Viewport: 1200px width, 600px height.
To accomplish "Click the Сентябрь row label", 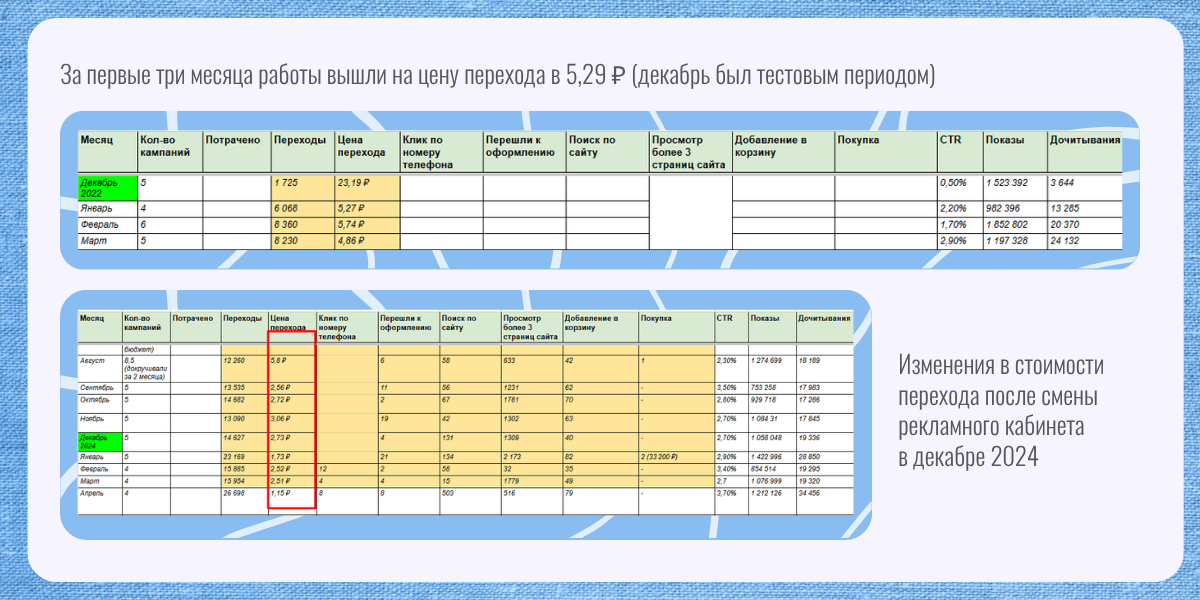I will 99,386.
